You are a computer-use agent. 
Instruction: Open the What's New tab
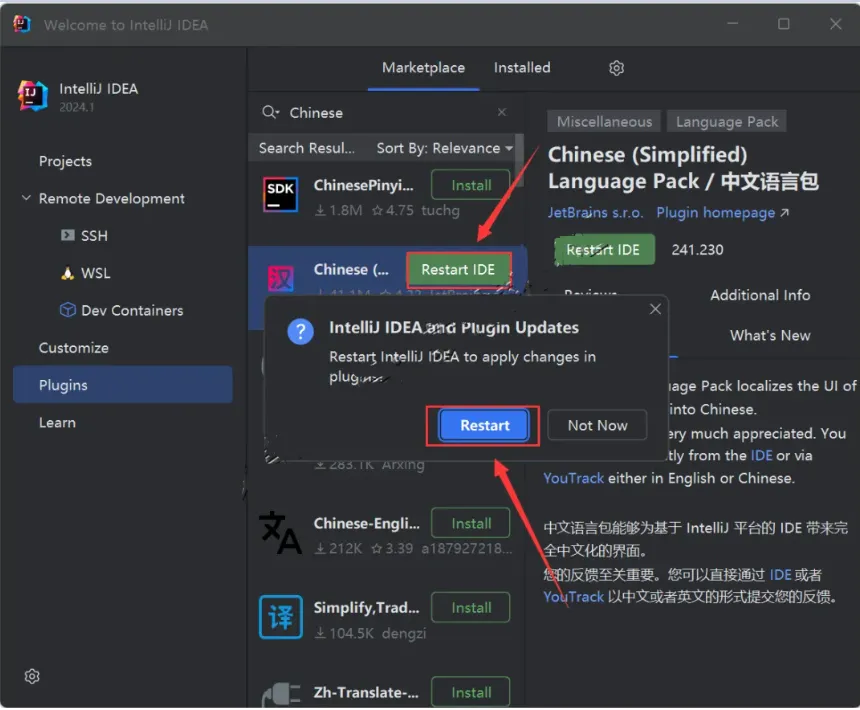[770, 336]
